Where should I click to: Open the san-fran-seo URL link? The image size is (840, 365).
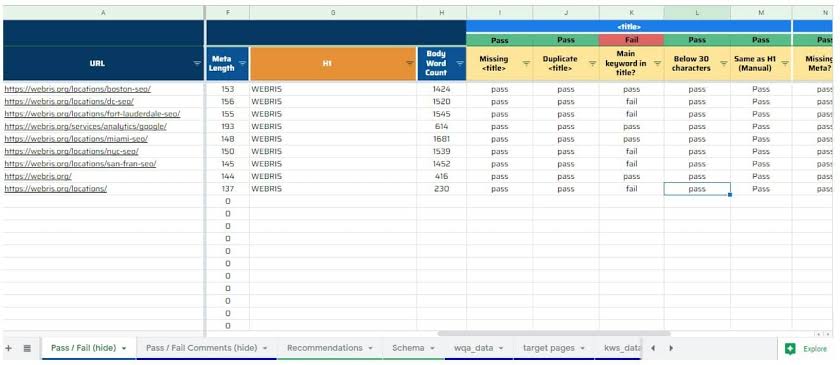pyautogui.click(x=80, y=163)
